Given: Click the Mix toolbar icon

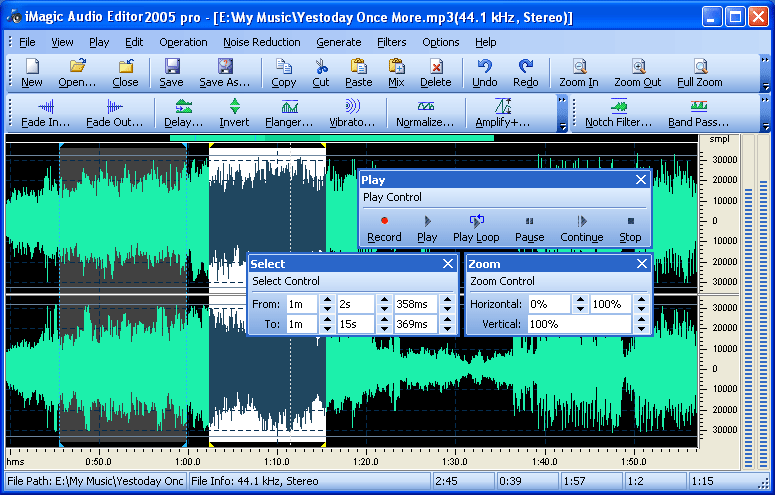Looking at the screenshot, I should (x=396, y=73).
